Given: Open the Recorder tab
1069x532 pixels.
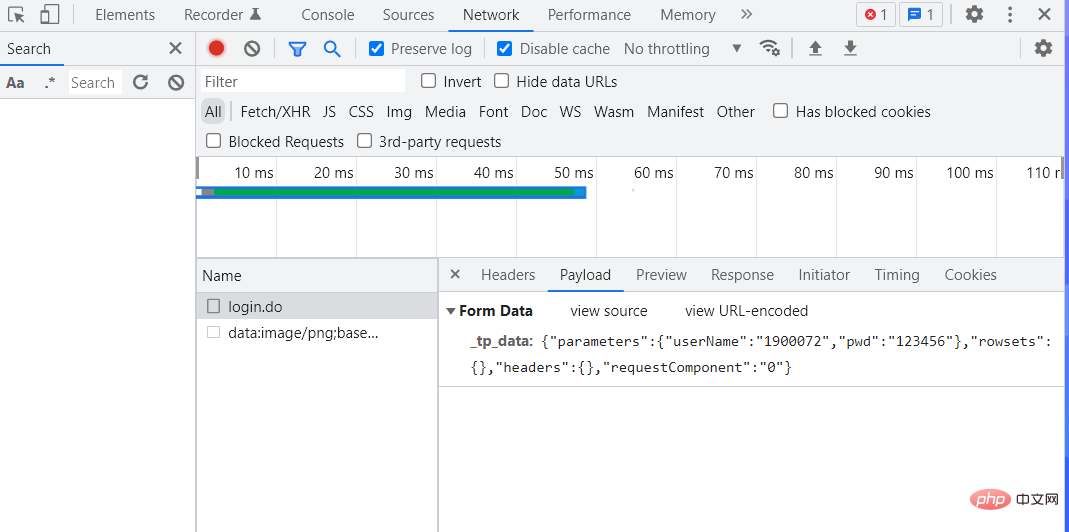Looking at the screenshot, I should [222, 14].
